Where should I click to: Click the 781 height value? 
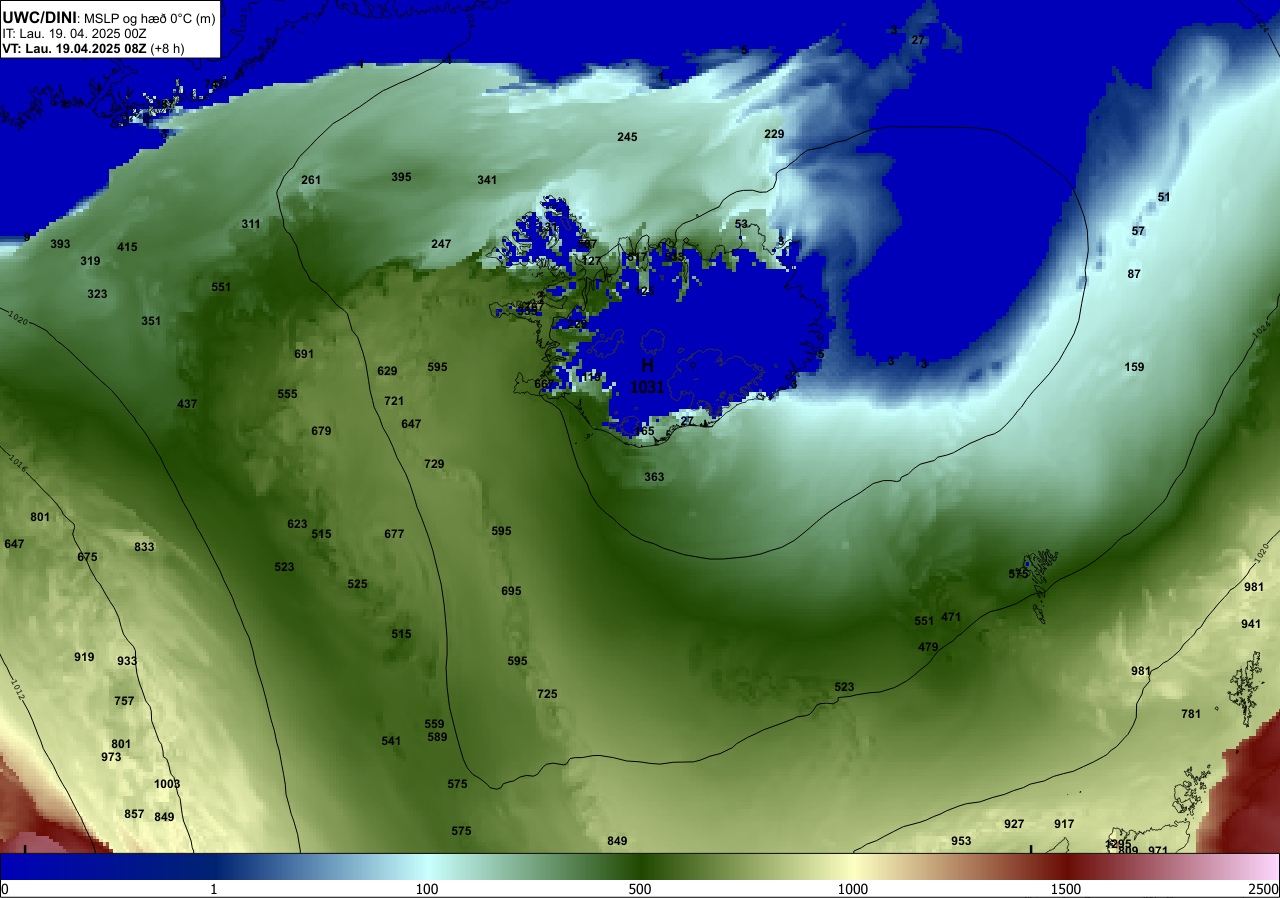coord(1191,714)
